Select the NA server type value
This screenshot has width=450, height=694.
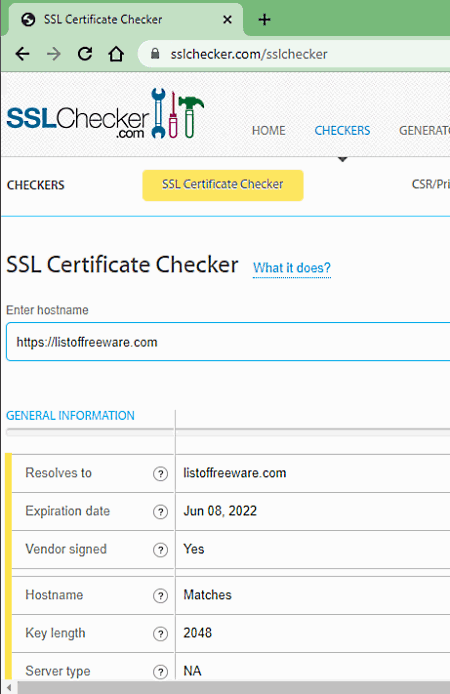pyautogui.click(x=192, y=671)
